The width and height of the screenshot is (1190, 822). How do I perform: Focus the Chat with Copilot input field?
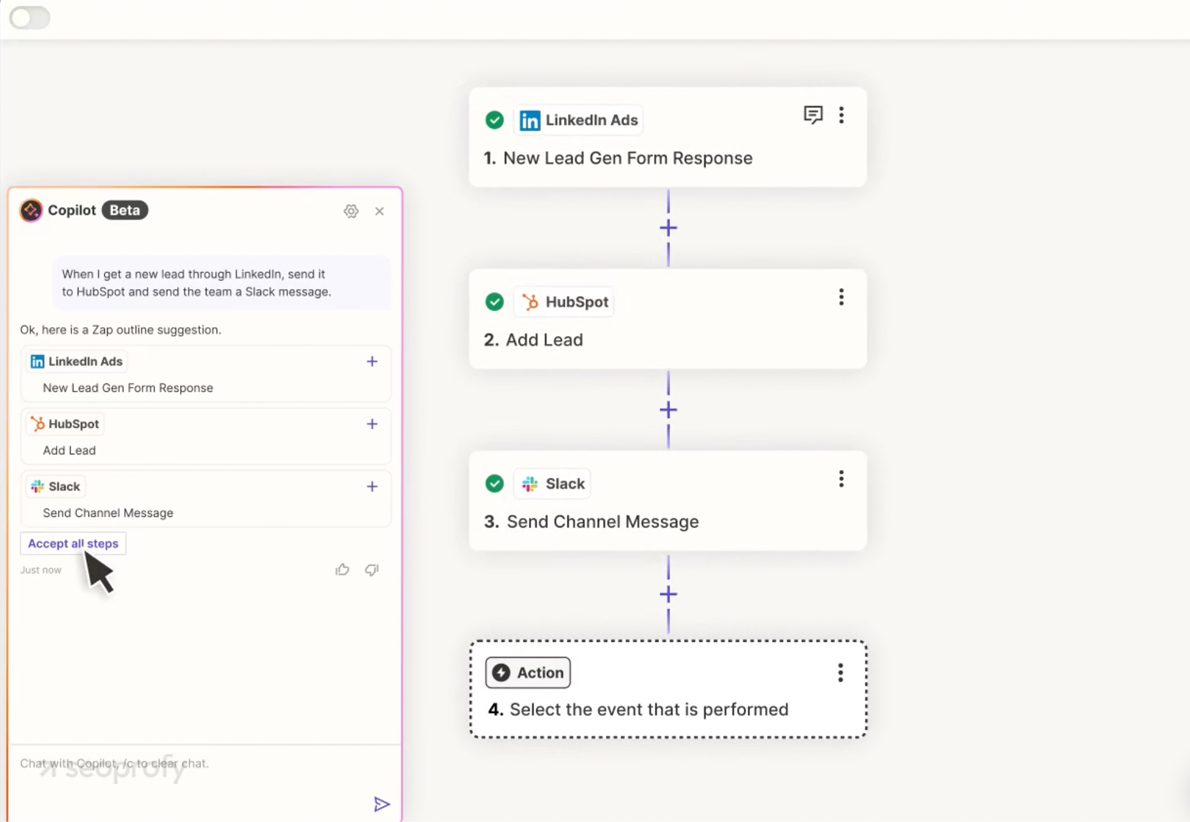[x=205, y=764]
